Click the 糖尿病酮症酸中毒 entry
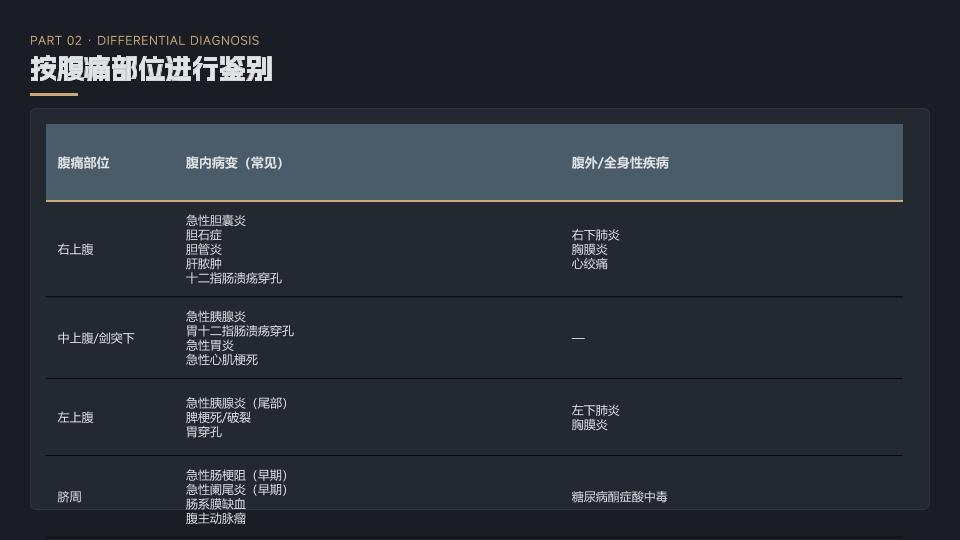This screenshot has height=540, width=960. [619, 497]
